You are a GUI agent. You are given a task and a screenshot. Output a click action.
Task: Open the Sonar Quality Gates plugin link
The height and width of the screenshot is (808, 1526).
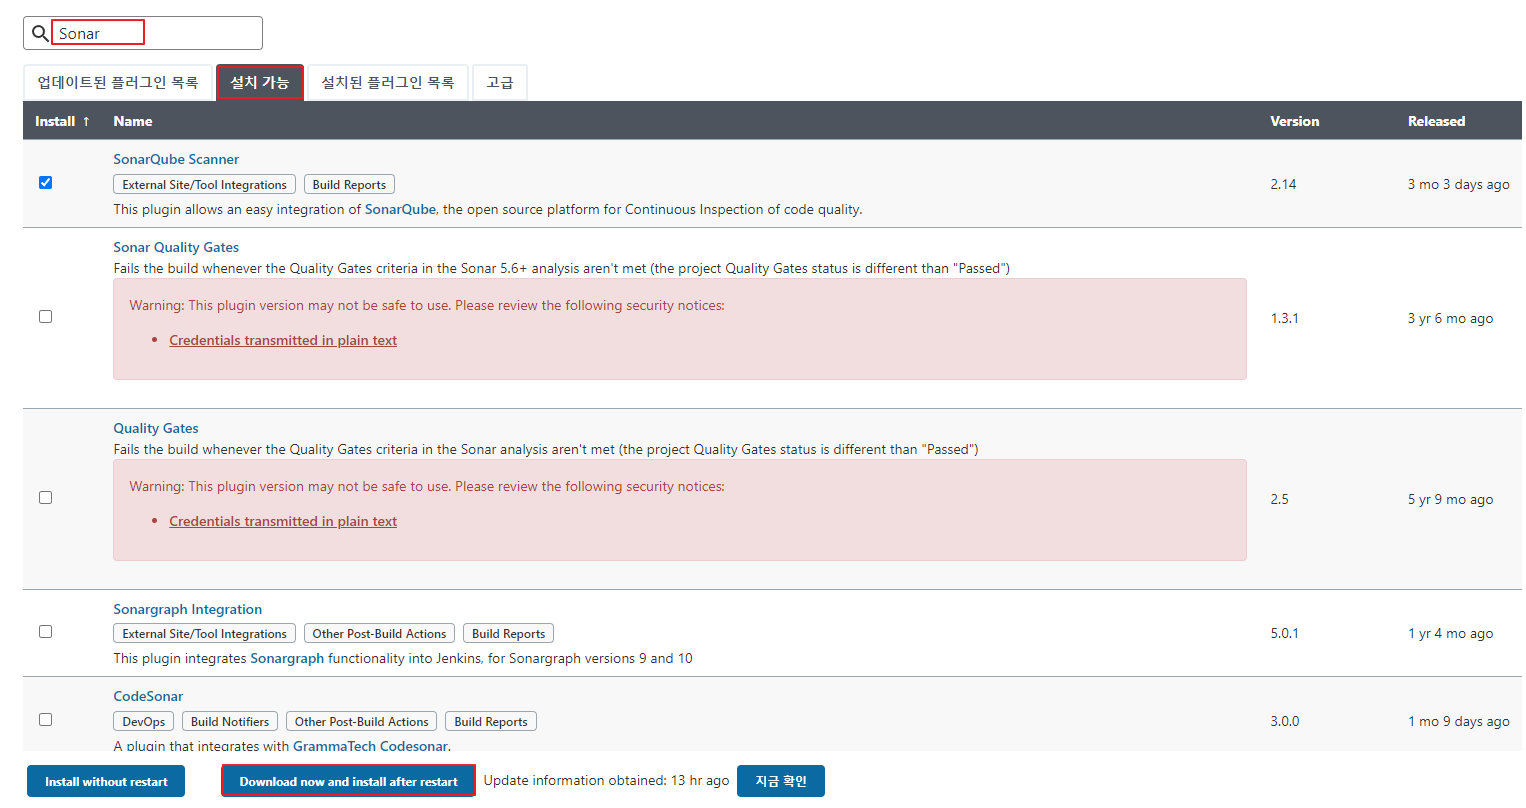tap(176, 247)
